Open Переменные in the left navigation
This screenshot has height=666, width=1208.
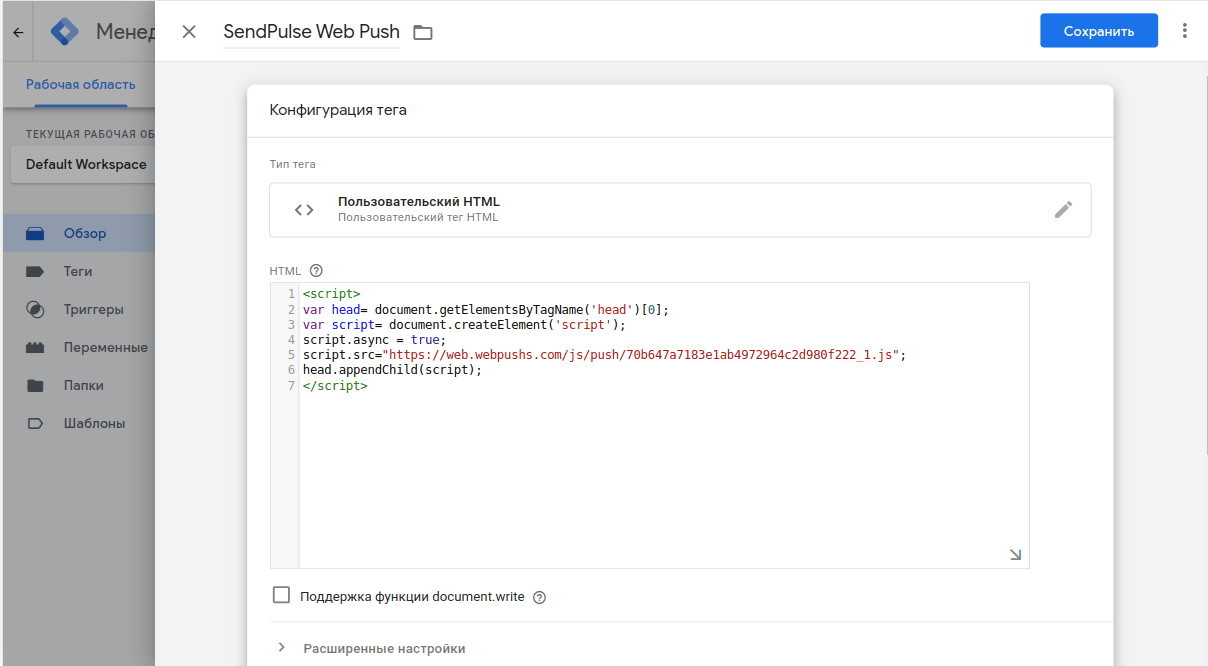click(x=105, y=347)
